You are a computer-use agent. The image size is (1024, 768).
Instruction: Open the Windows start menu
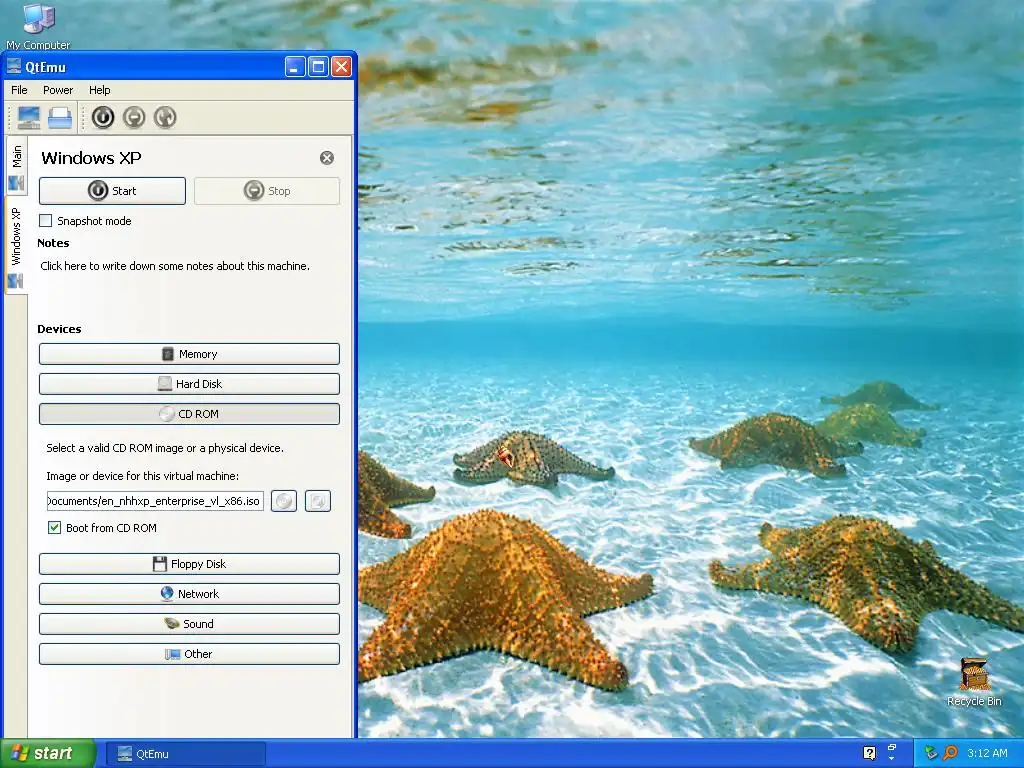pos(48,754)
